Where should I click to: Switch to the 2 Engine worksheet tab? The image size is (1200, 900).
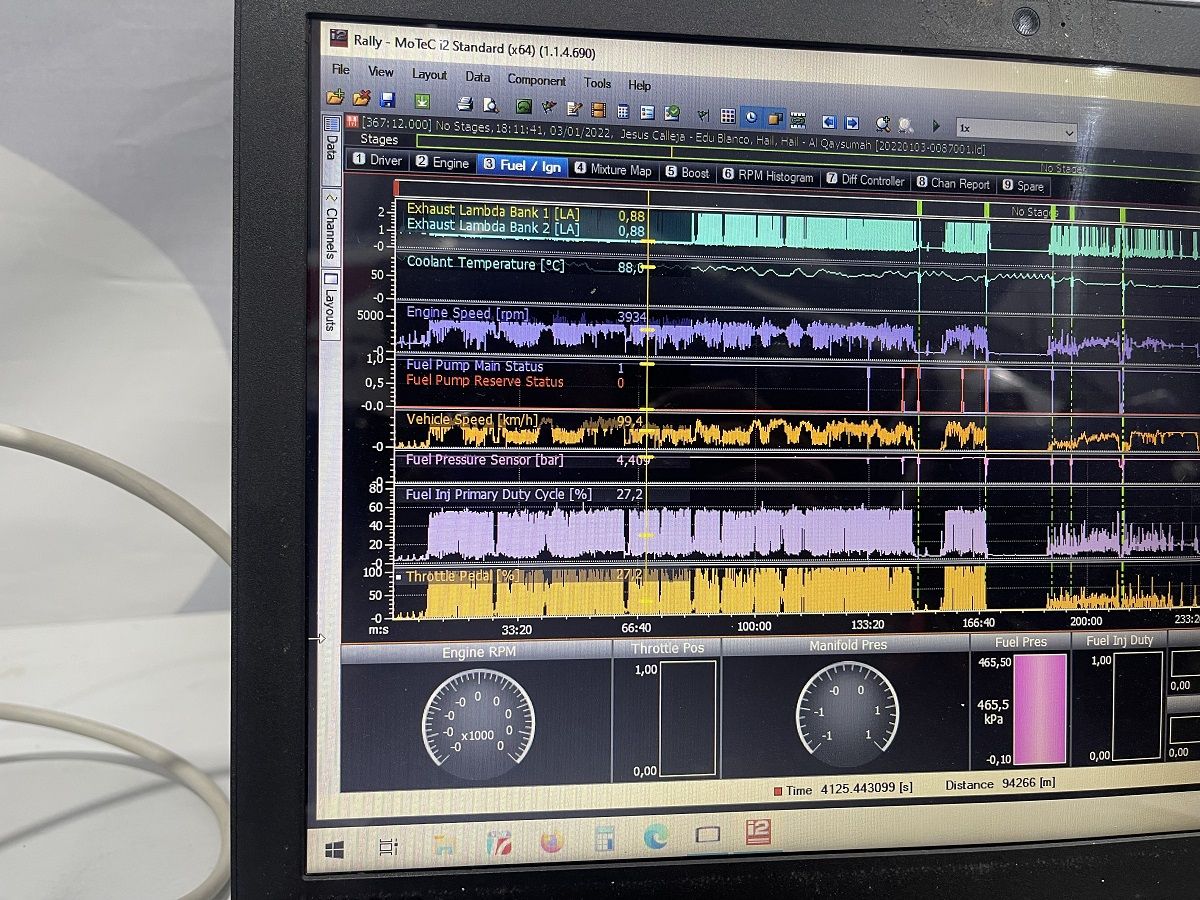[x=442, y=163]
